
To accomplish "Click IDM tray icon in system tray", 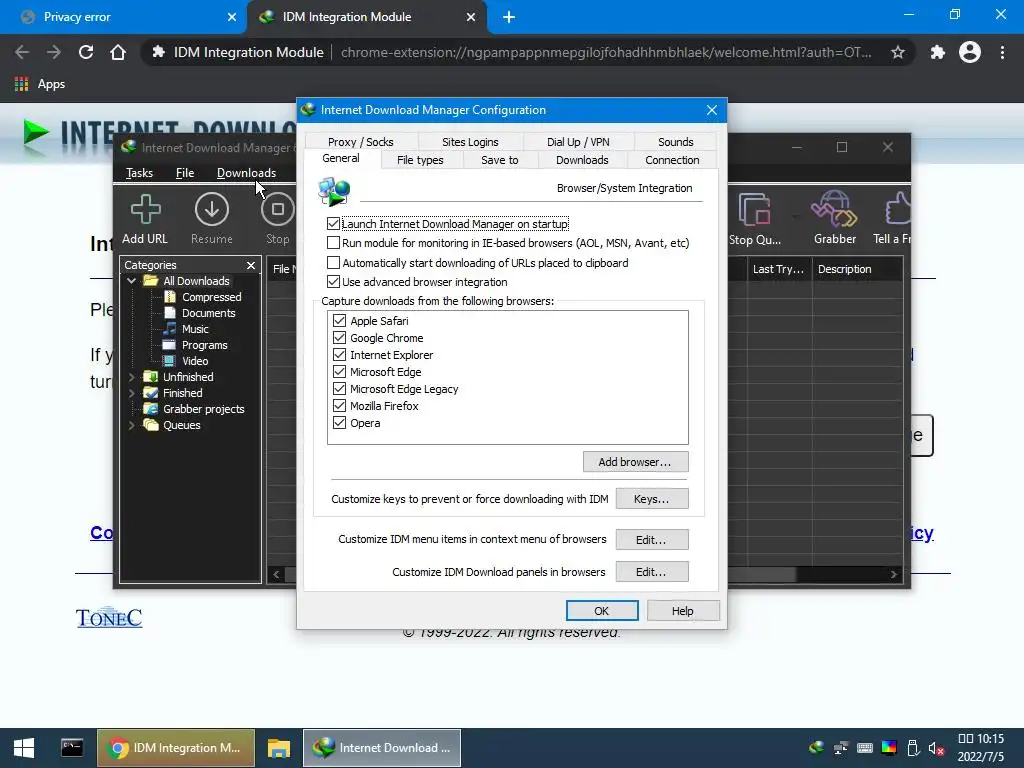I will pyautogui.click(x=816, y=748).
